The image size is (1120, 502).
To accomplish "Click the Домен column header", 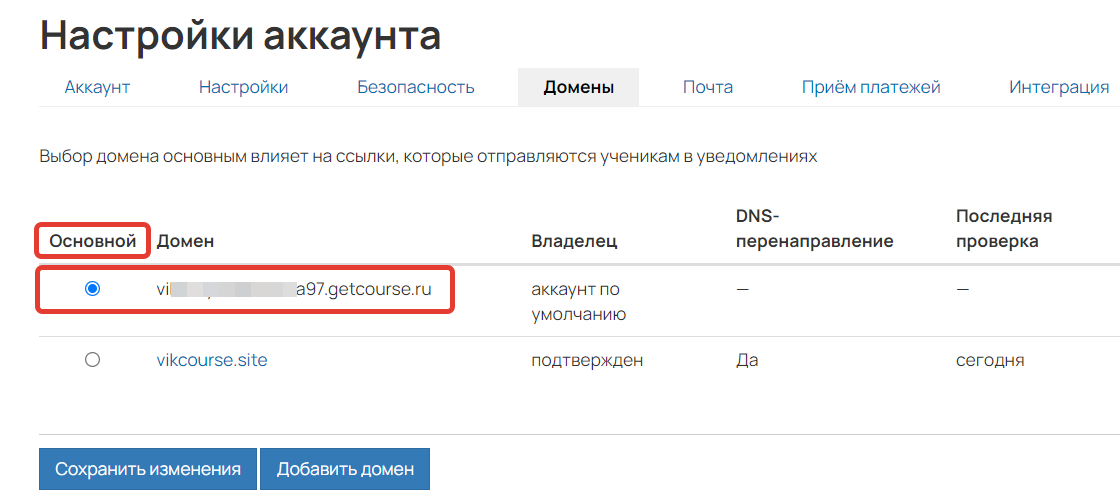I will [185, 241].
